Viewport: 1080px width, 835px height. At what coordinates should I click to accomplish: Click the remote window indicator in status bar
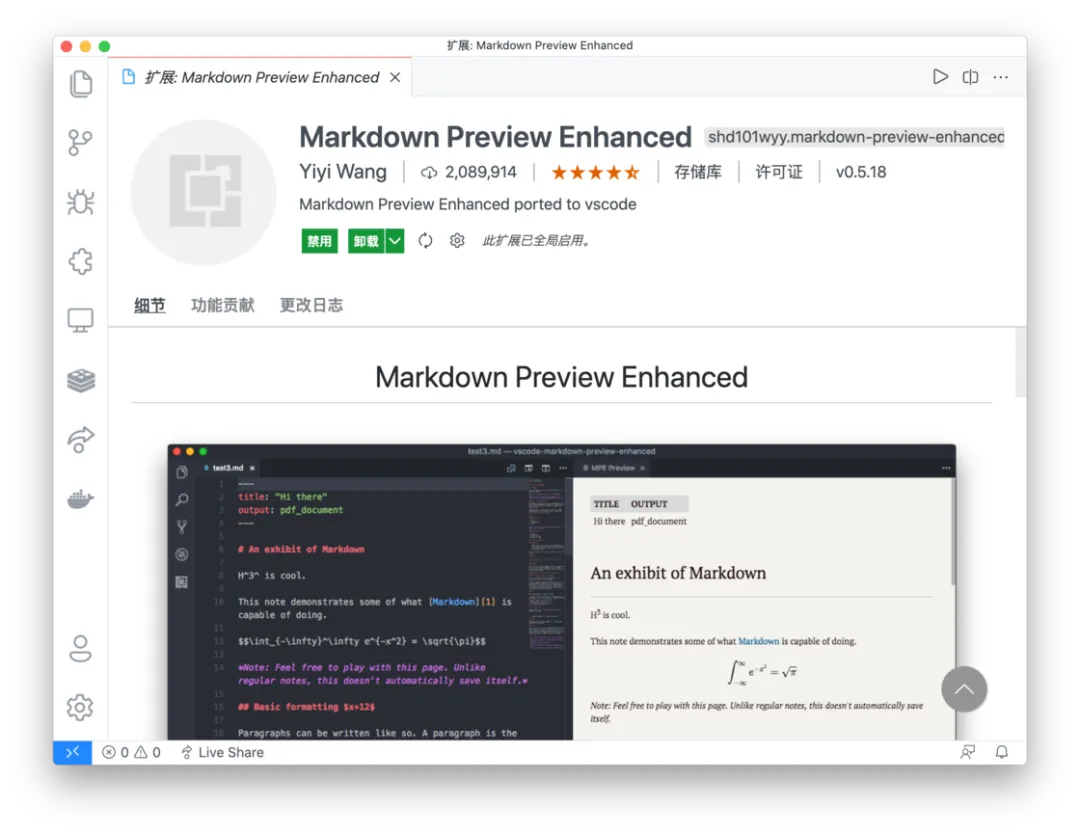point(72,752)
